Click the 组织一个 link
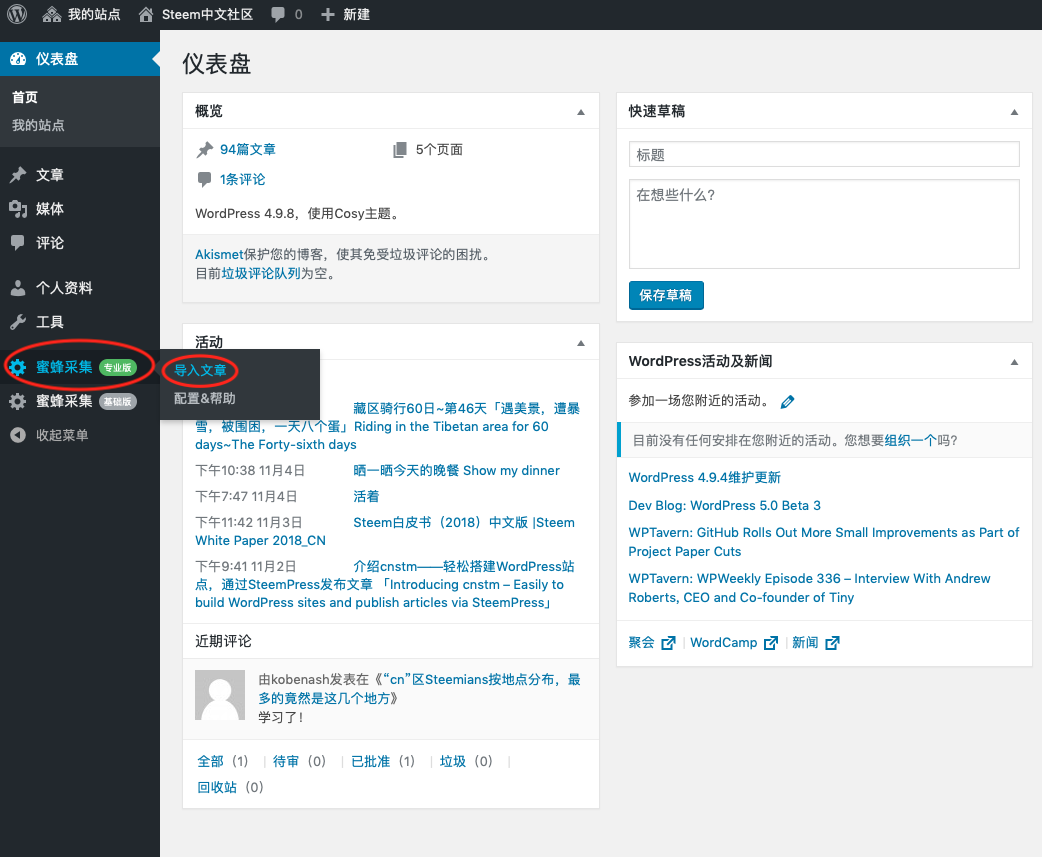Screen dimensions: 1042x857 point(910,440)
